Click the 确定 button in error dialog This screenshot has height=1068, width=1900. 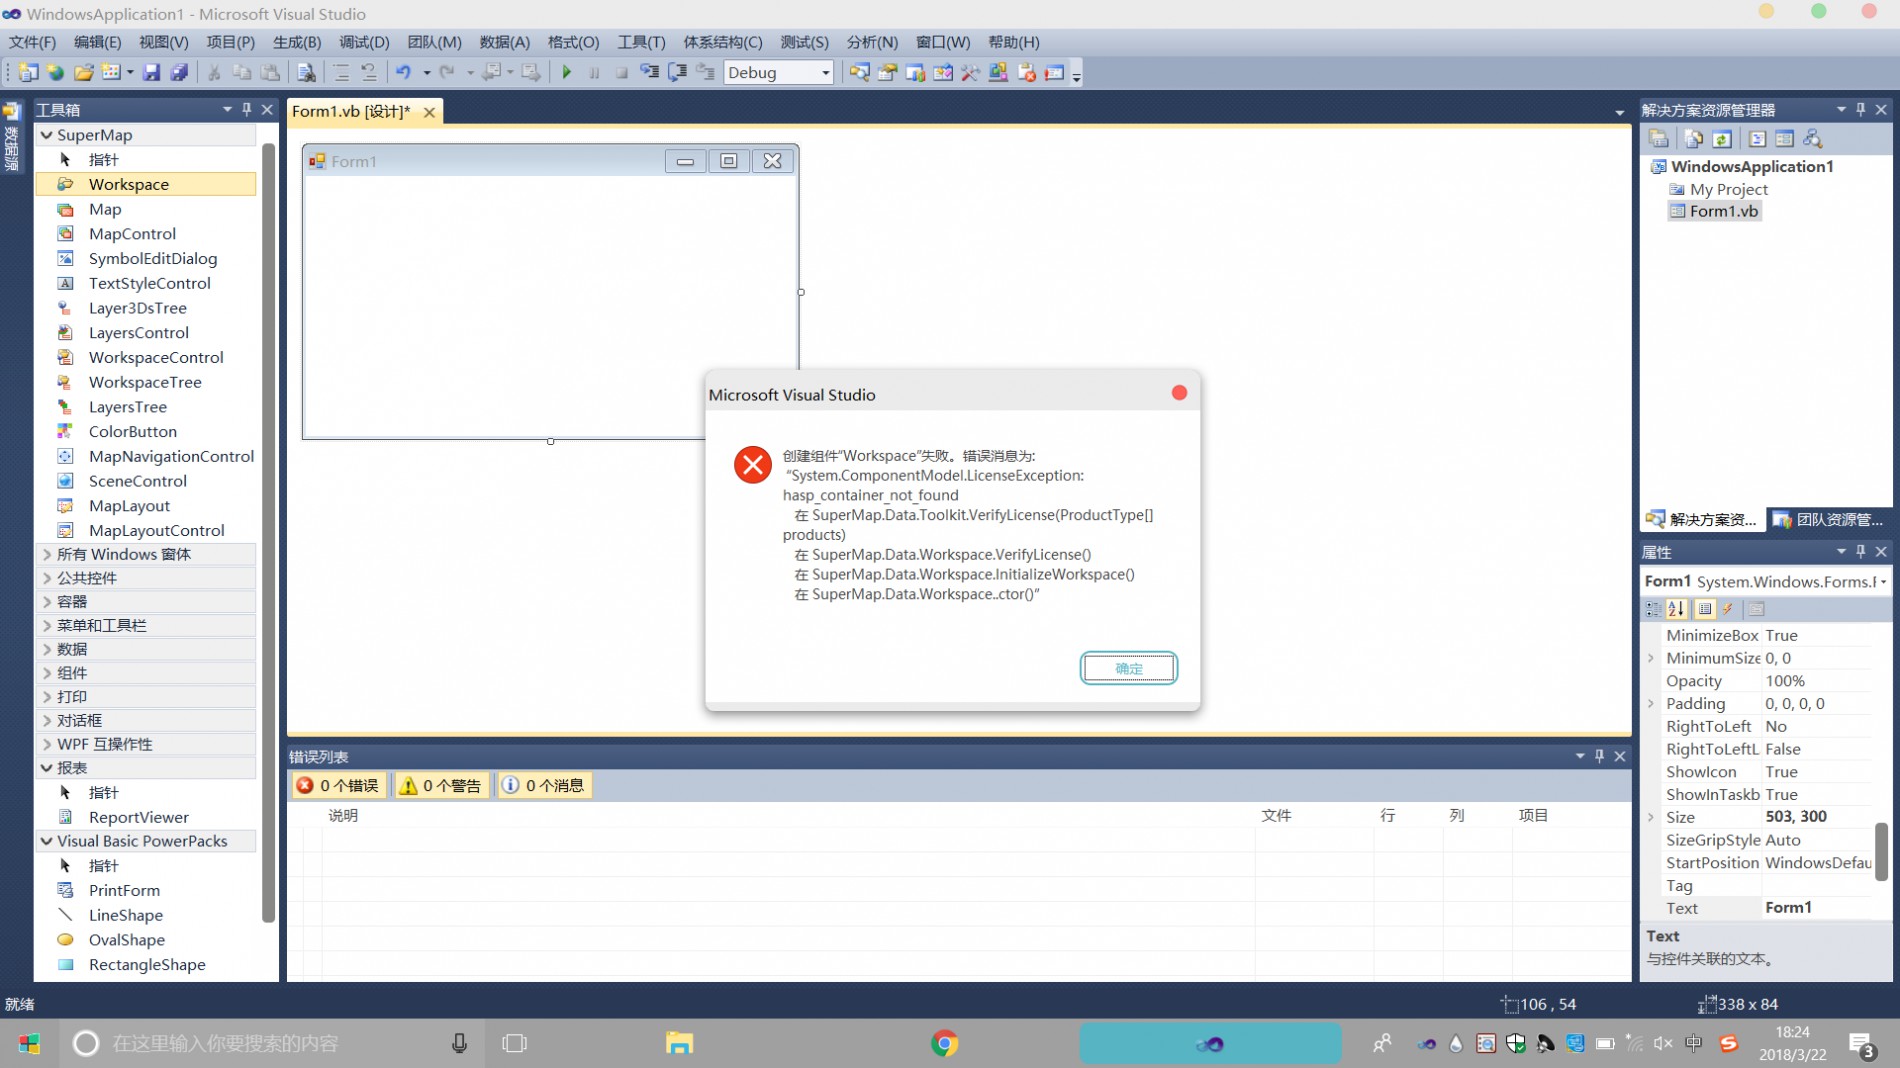coord(1128,668)
